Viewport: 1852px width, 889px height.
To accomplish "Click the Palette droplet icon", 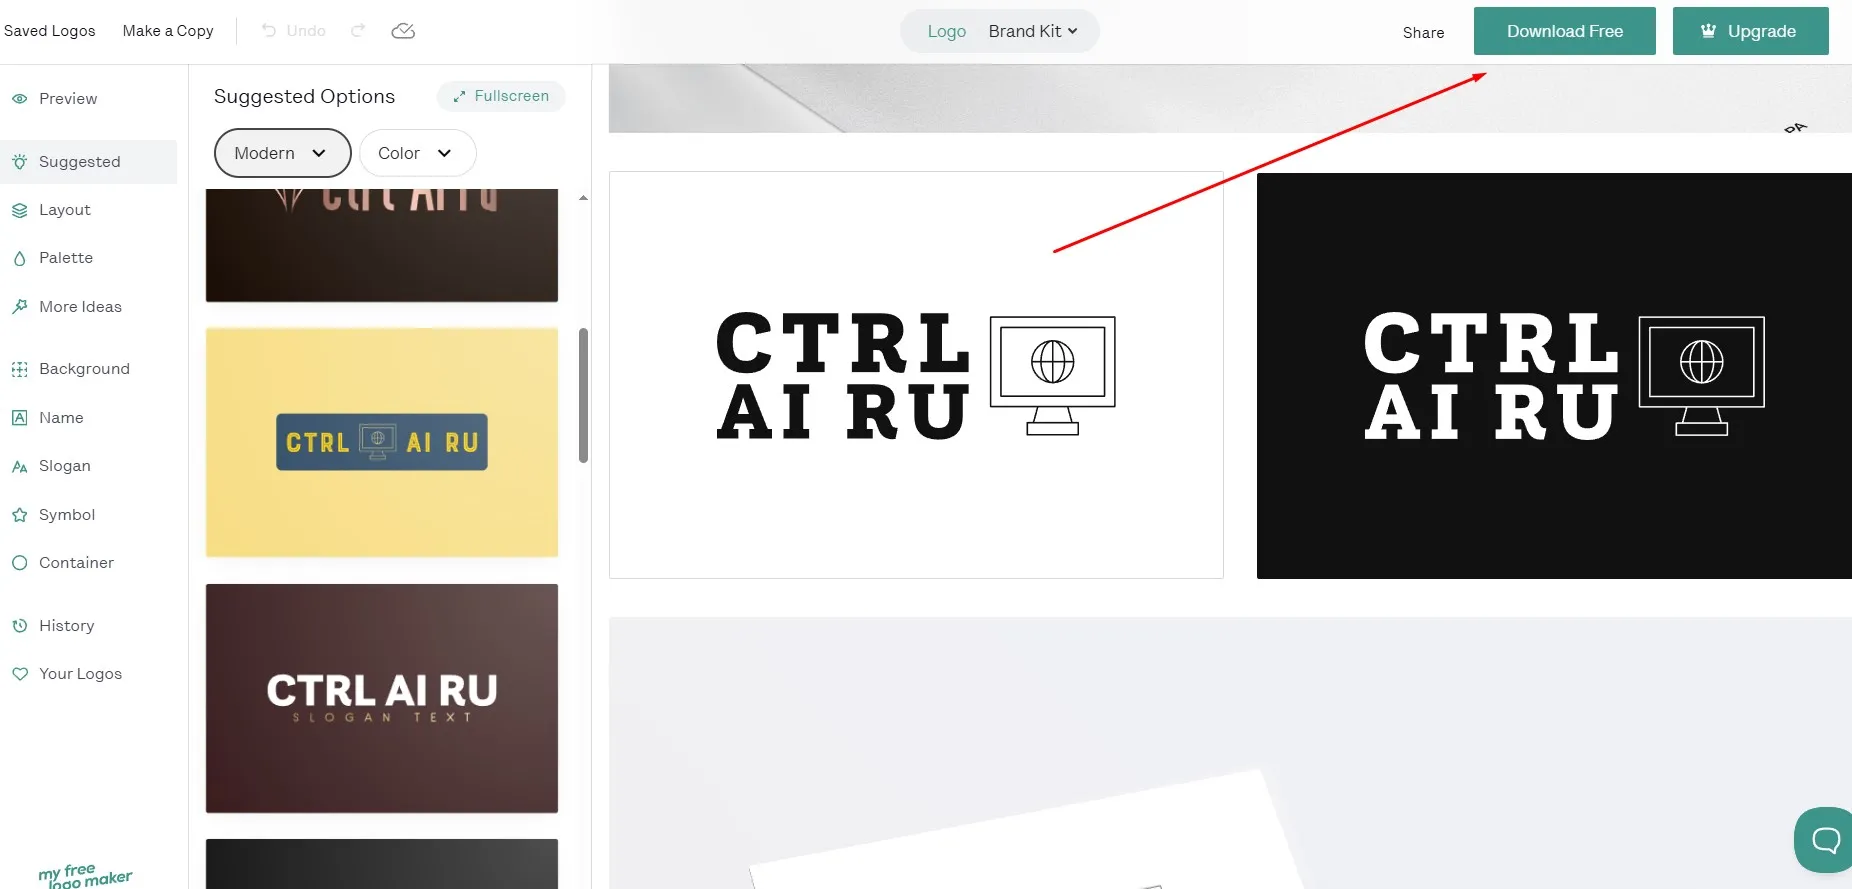I will click(19, 258).
